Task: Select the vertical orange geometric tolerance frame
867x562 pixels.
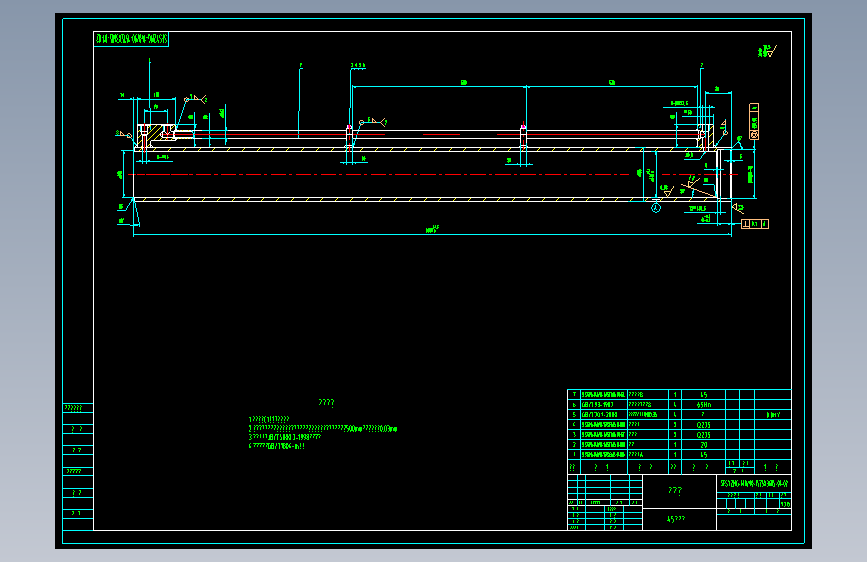Action: click(x=754, y=121)
